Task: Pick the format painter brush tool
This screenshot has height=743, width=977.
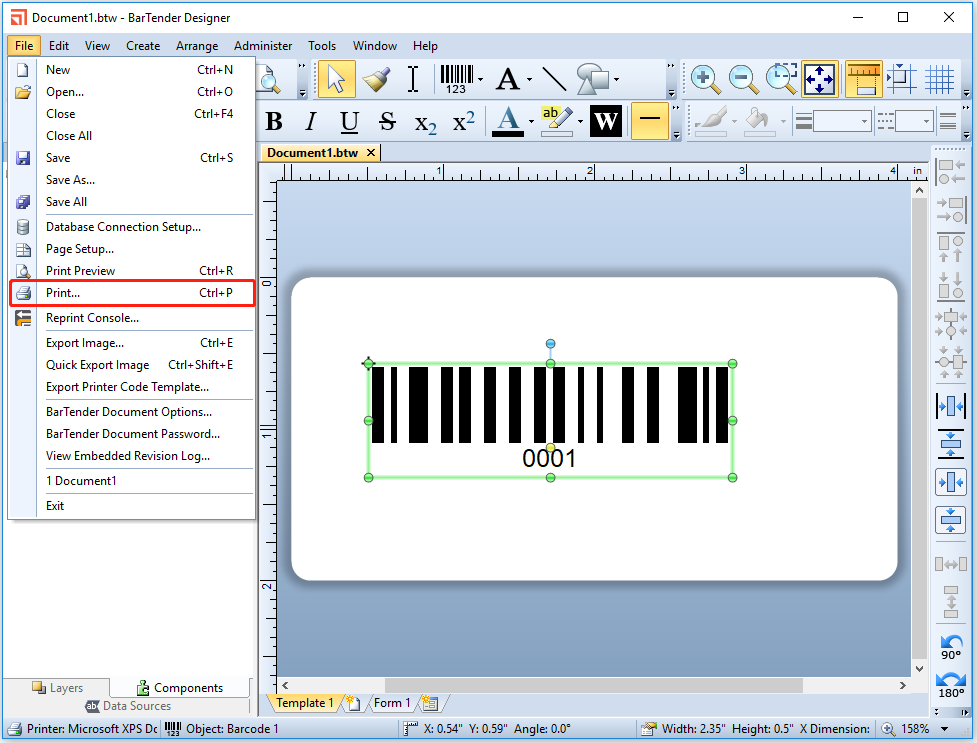Action: pyautogui.click(x=376, y=79)
